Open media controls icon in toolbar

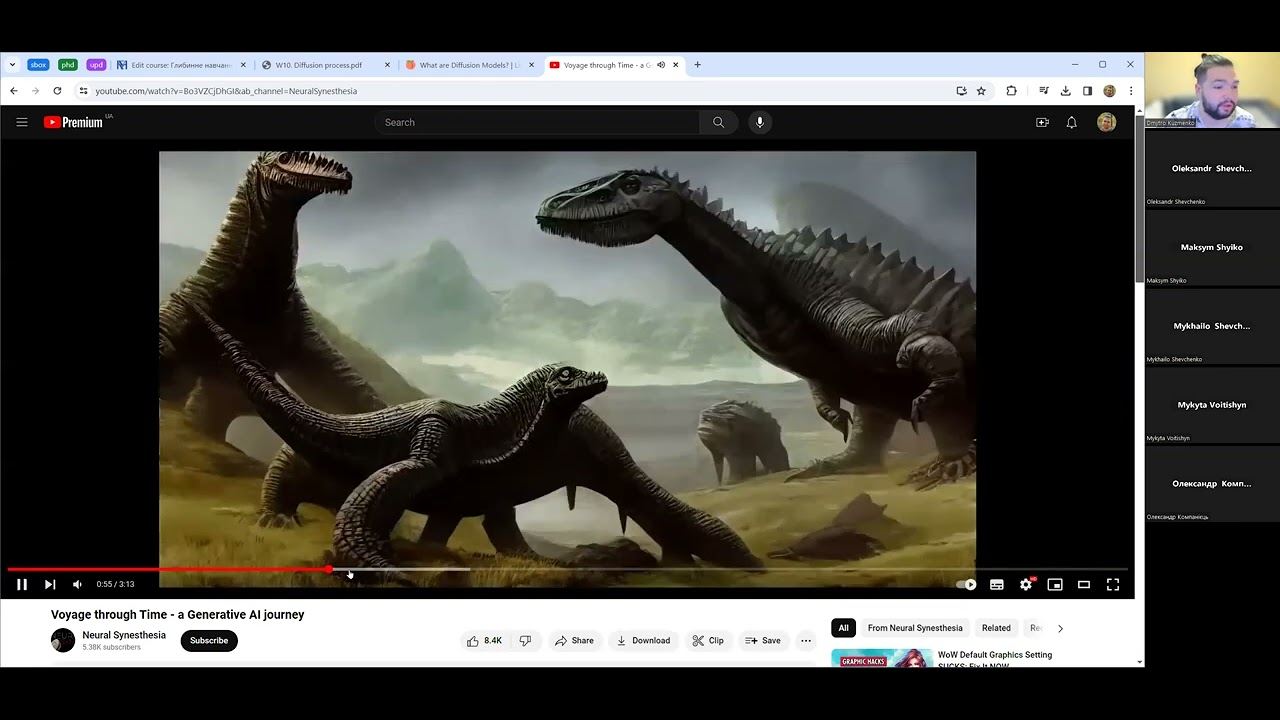pyautogui.click(x=1043, y=91)
